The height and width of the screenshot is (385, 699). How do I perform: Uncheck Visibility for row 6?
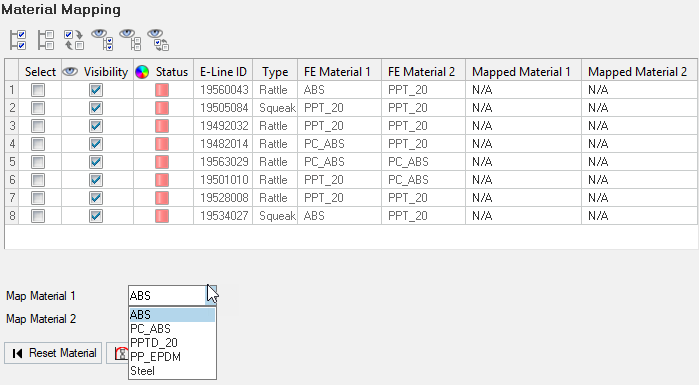point(96,180)
